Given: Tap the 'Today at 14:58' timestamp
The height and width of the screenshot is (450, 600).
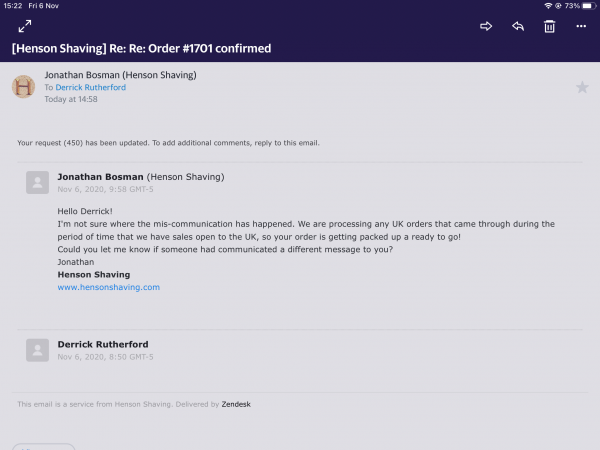Looking at the screenshot, I should click(x=71, y=99).
